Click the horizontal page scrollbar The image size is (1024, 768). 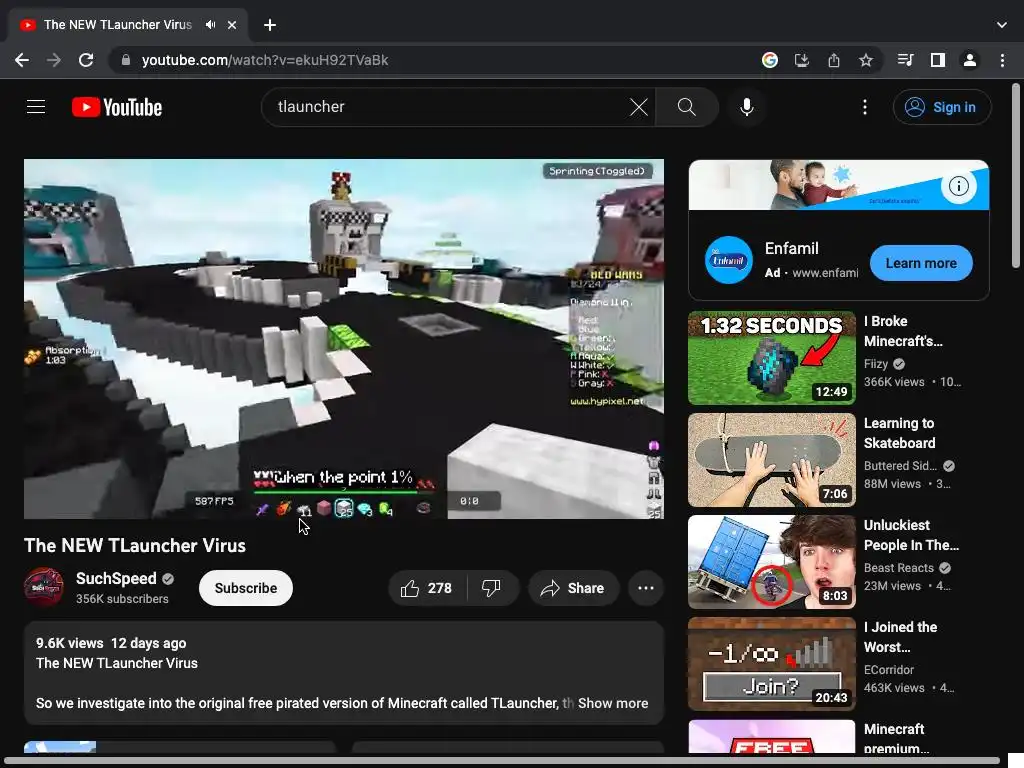click(x=503, y=761)
